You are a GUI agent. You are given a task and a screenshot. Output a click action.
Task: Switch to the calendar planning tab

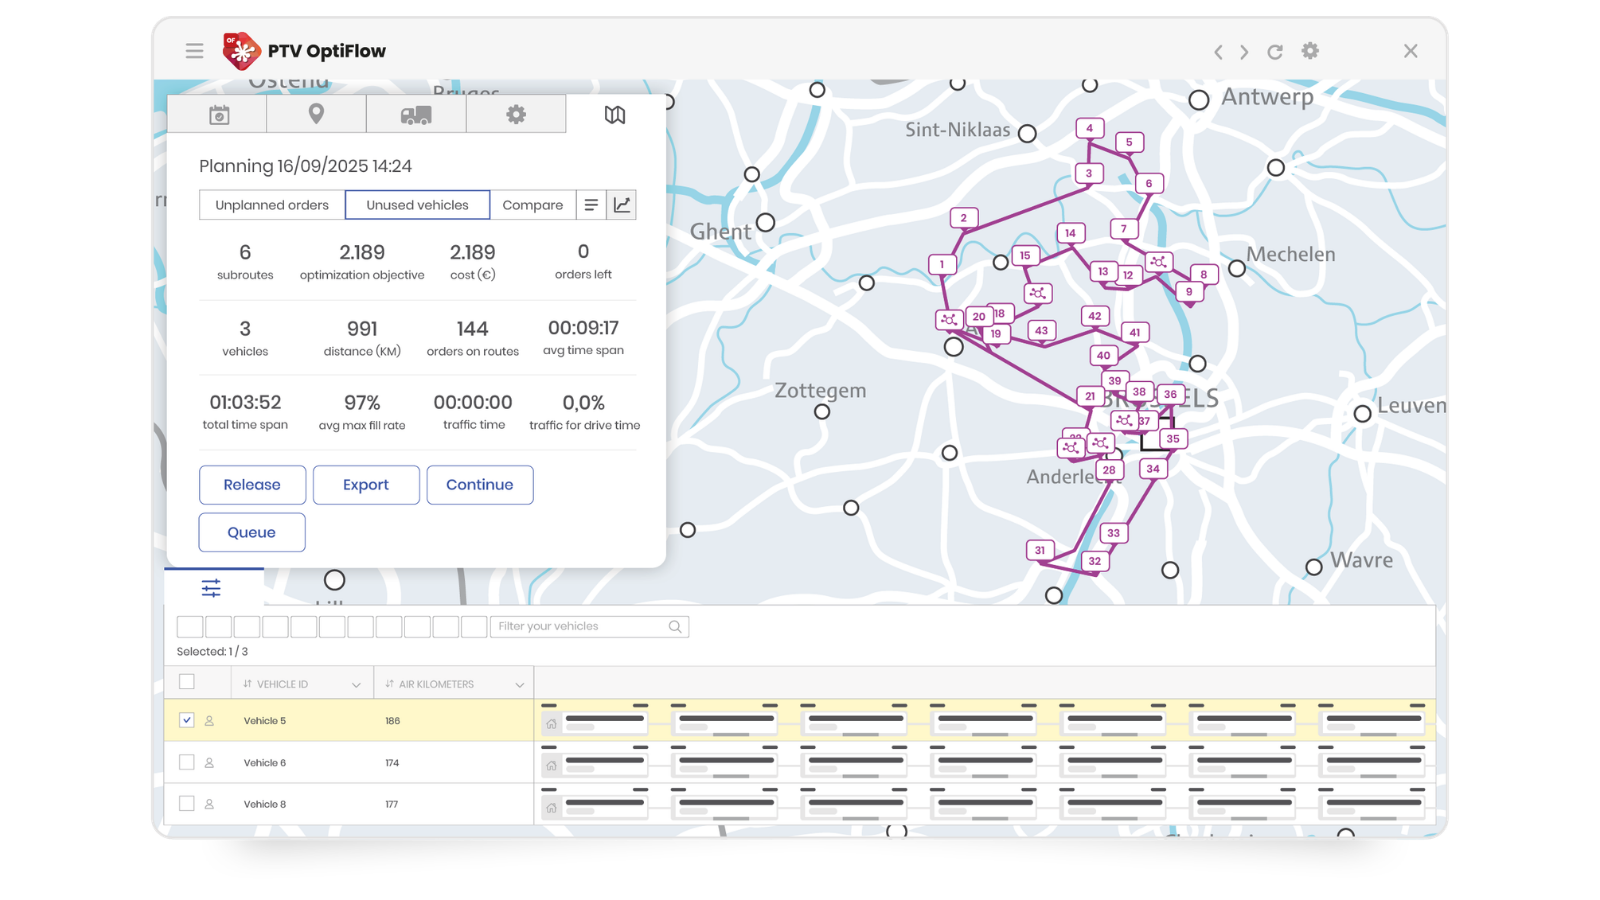pyautogui.click(x=218, y=114)
